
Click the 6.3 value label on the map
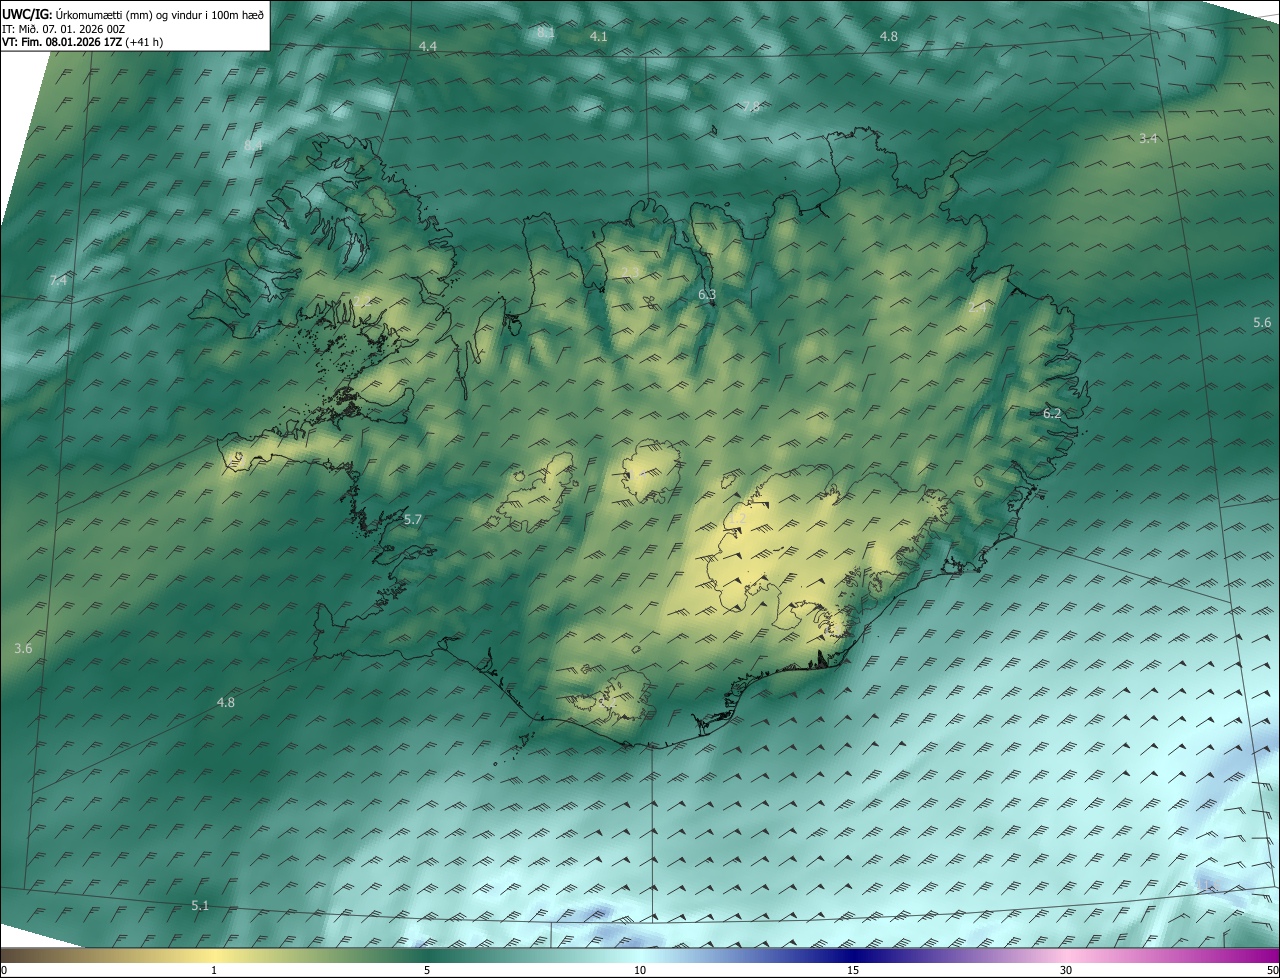click(x=707, y=295)
